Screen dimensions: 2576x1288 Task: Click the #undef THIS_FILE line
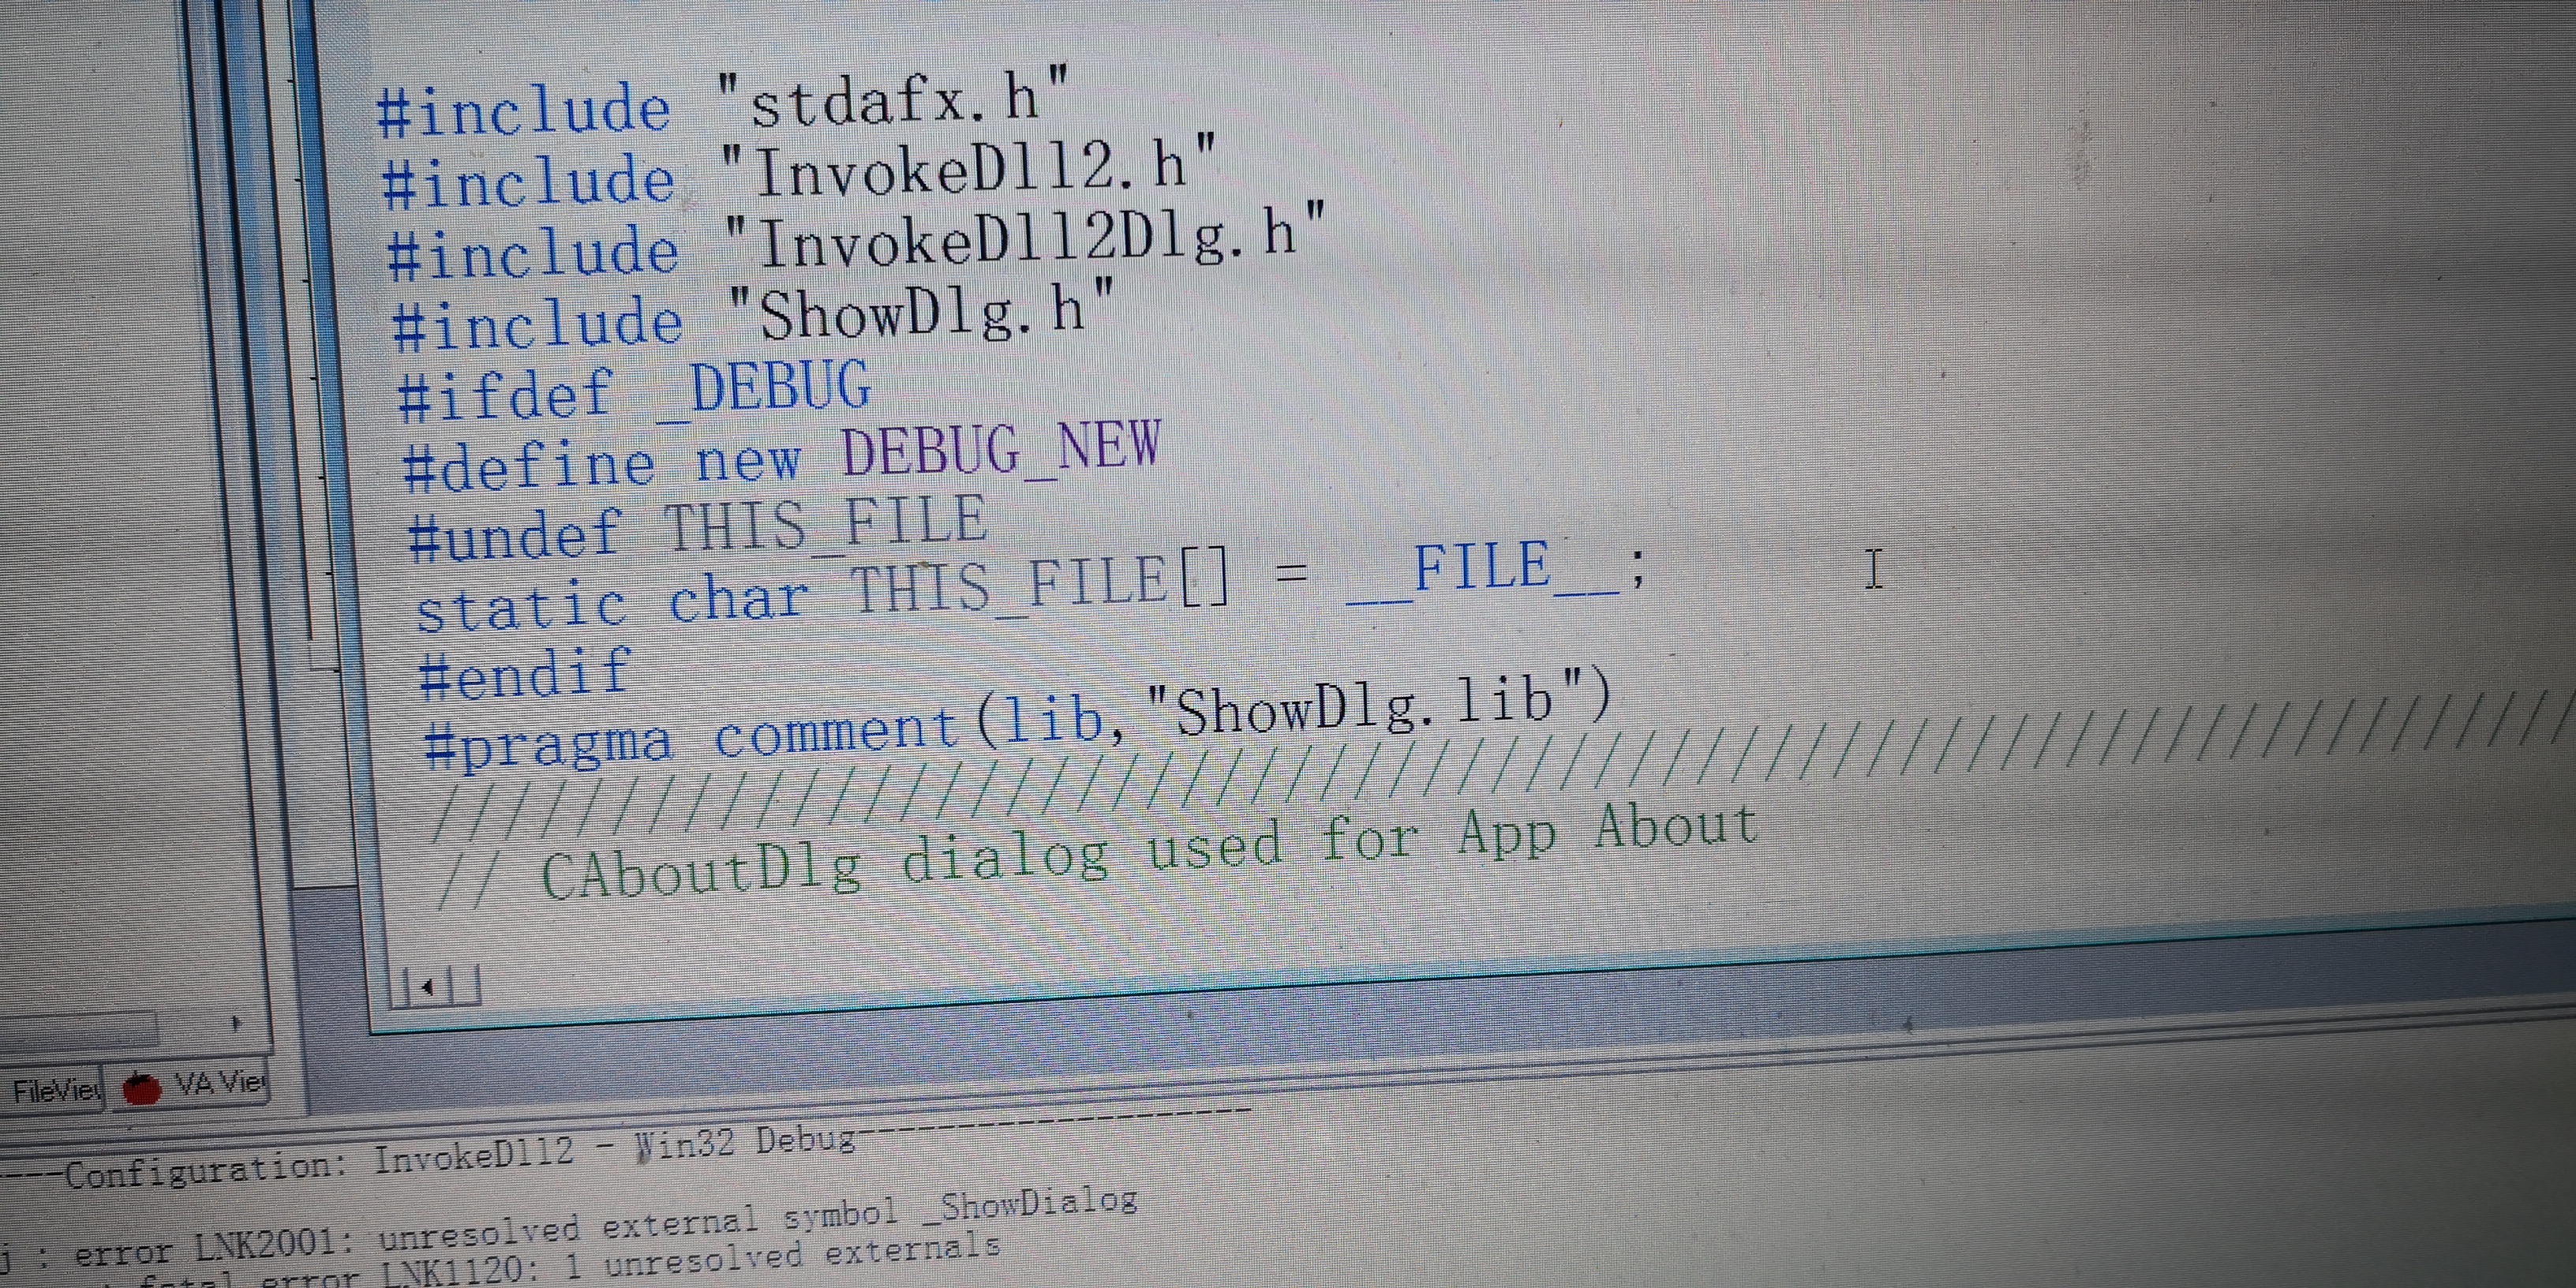pos(698,527)
